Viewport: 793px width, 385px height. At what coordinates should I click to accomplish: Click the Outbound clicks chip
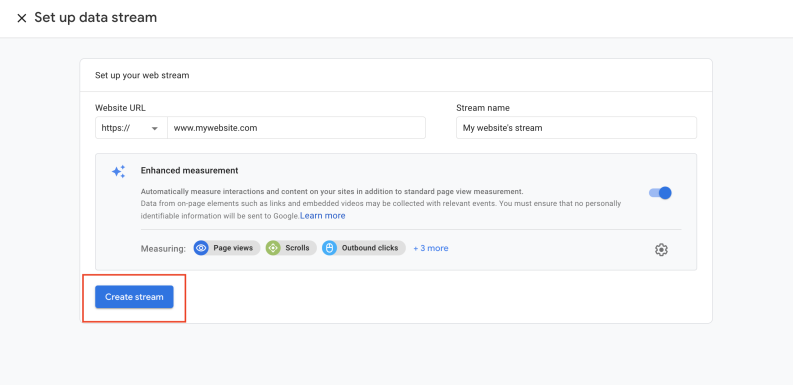click(364, 248)
